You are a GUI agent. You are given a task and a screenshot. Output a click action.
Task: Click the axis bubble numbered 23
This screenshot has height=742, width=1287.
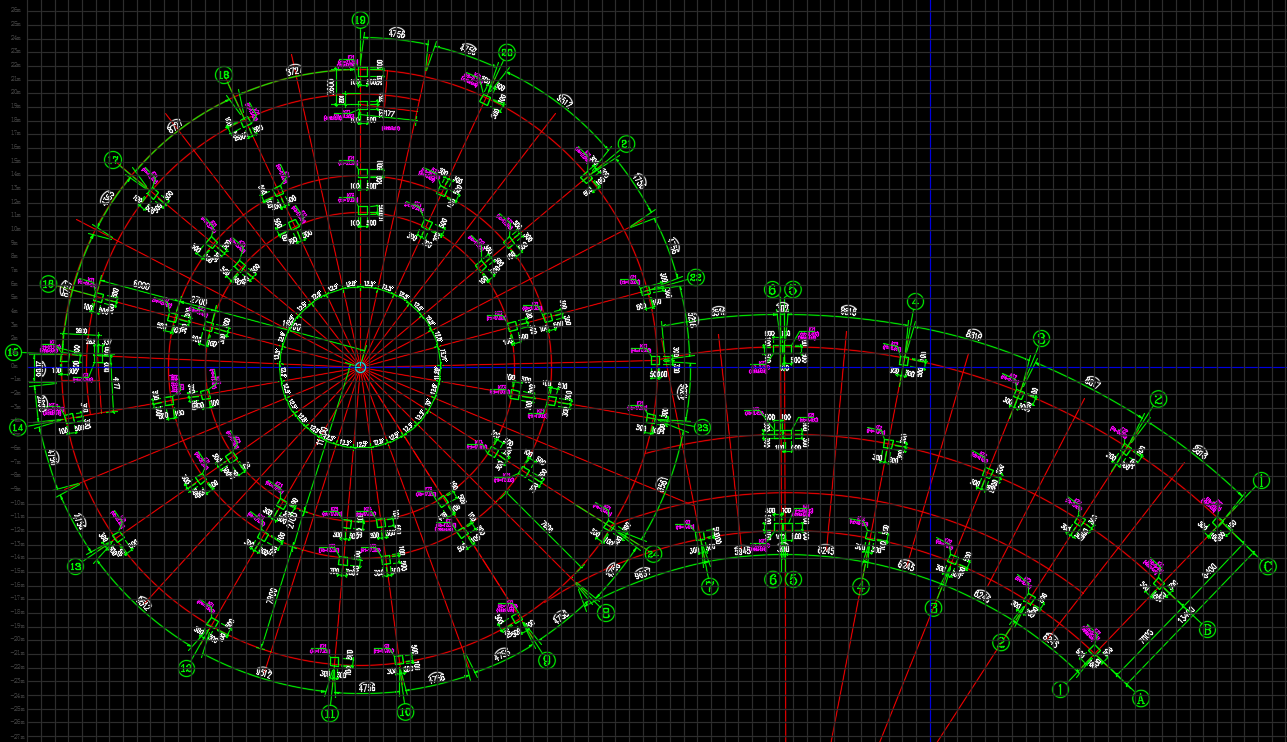pos(702,428)
